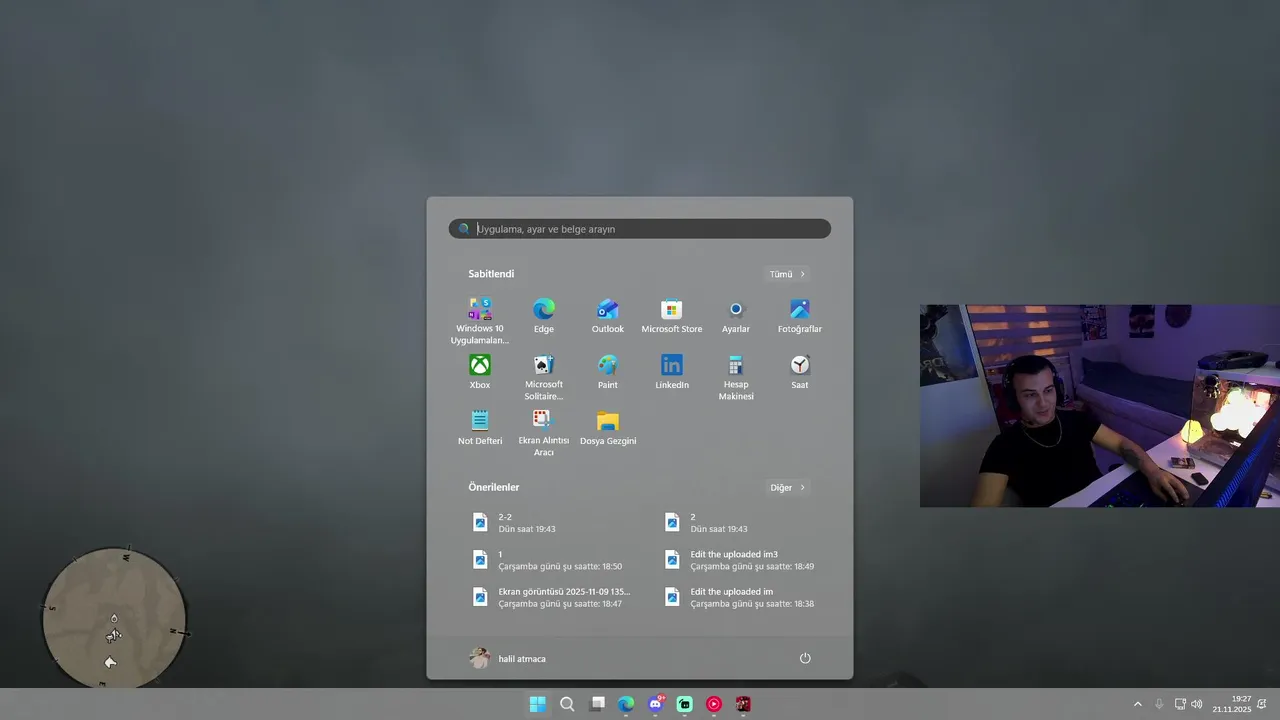Viewport: 1280px width, 720px height.
Task: Expand hidden system tray icons chevron
Action: click(x=1137, y=704)
